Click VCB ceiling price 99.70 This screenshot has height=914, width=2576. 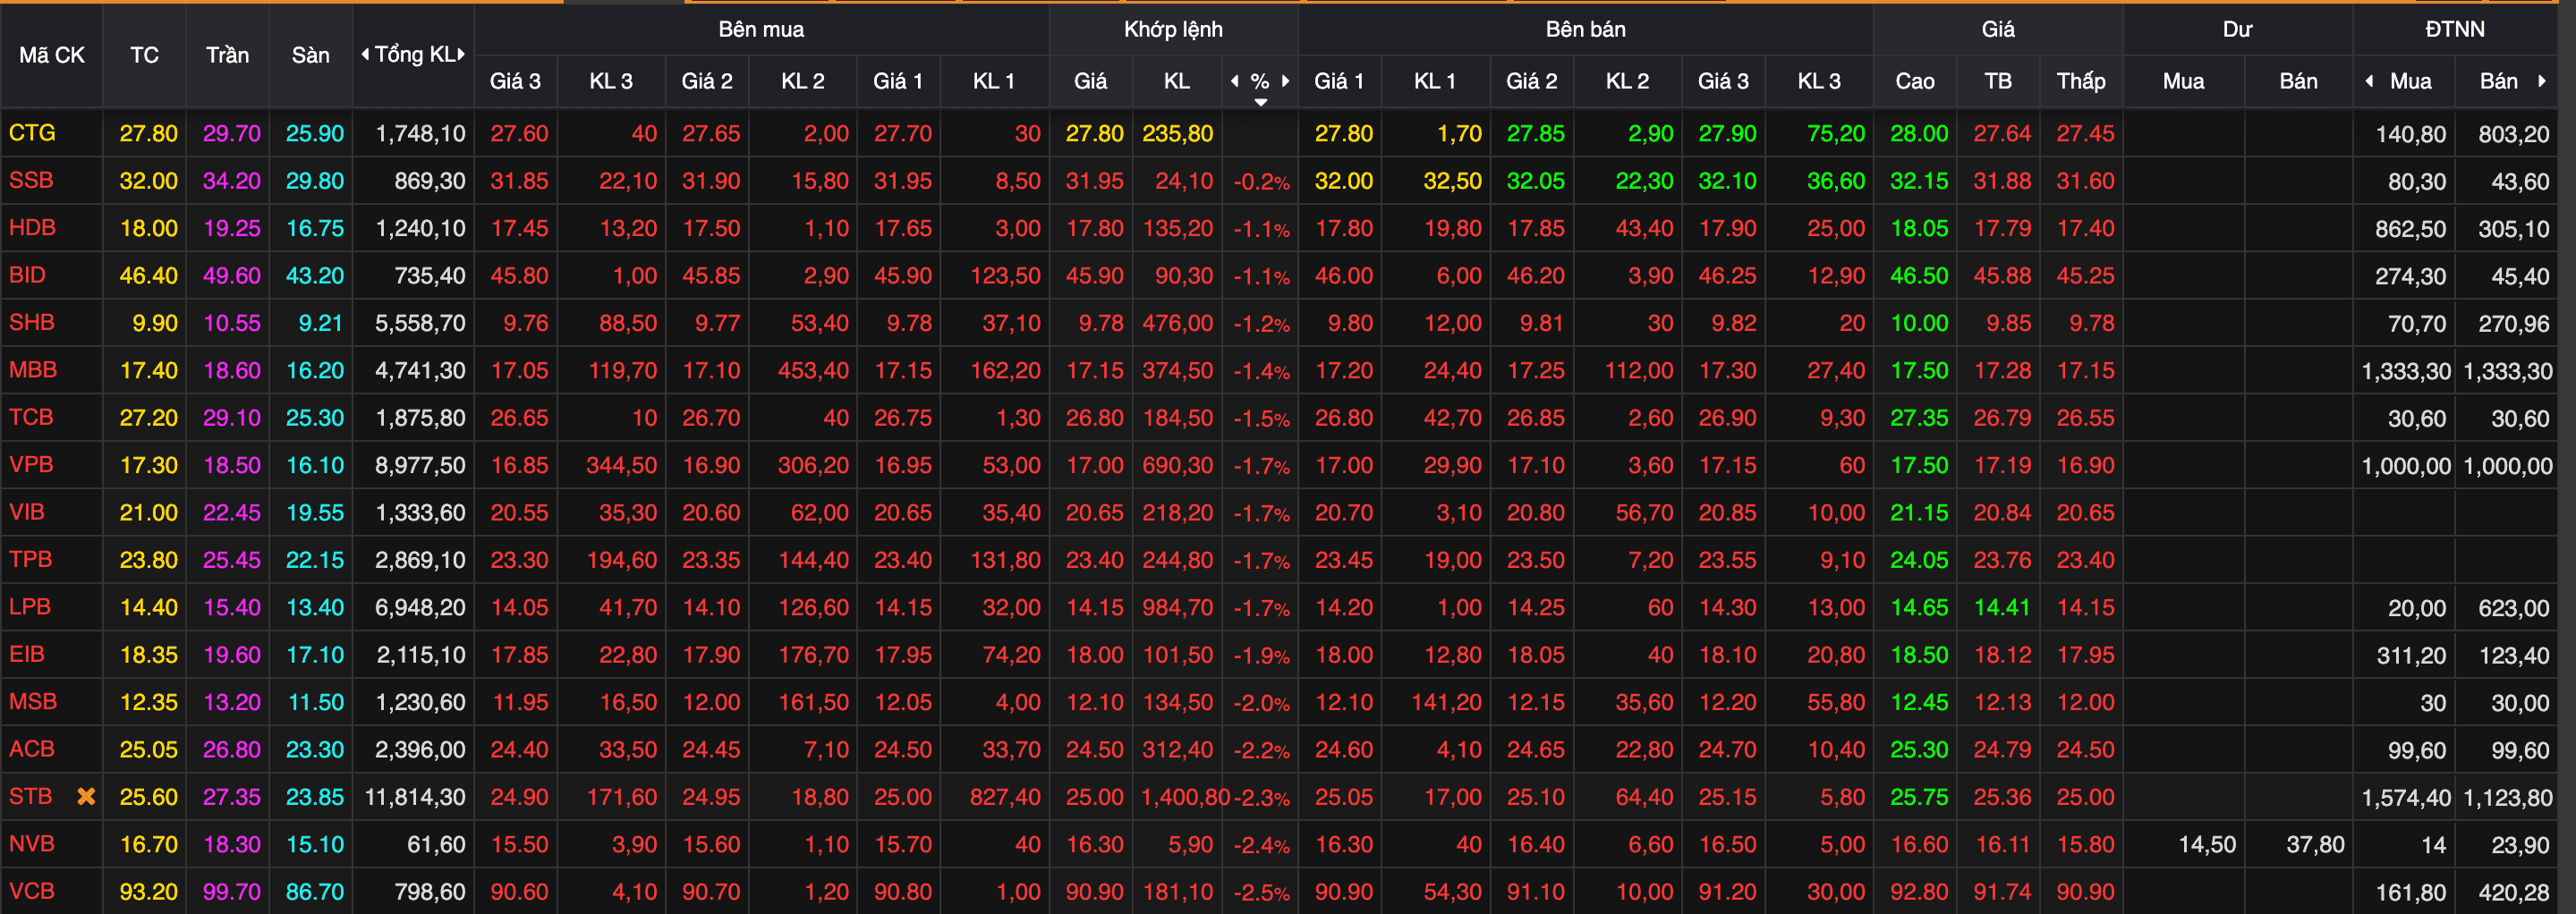pyautogui.click(x=232, y=892)
